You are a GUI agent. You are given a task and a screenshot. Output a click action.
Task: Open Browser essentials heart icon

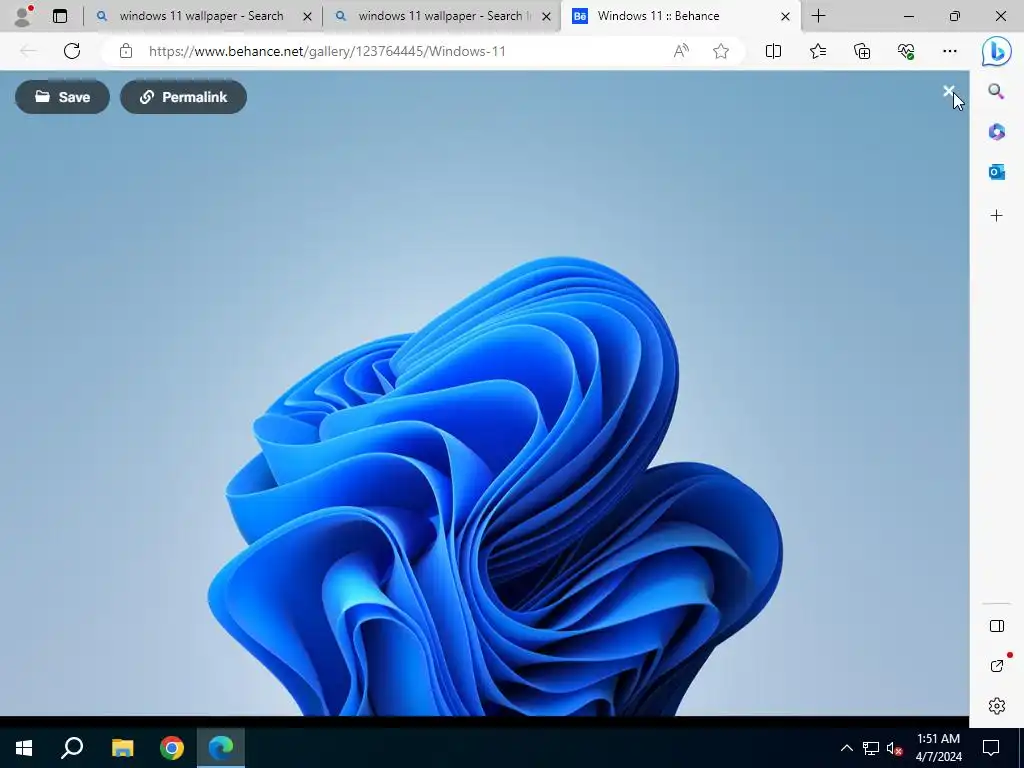(x=906, y=51)
